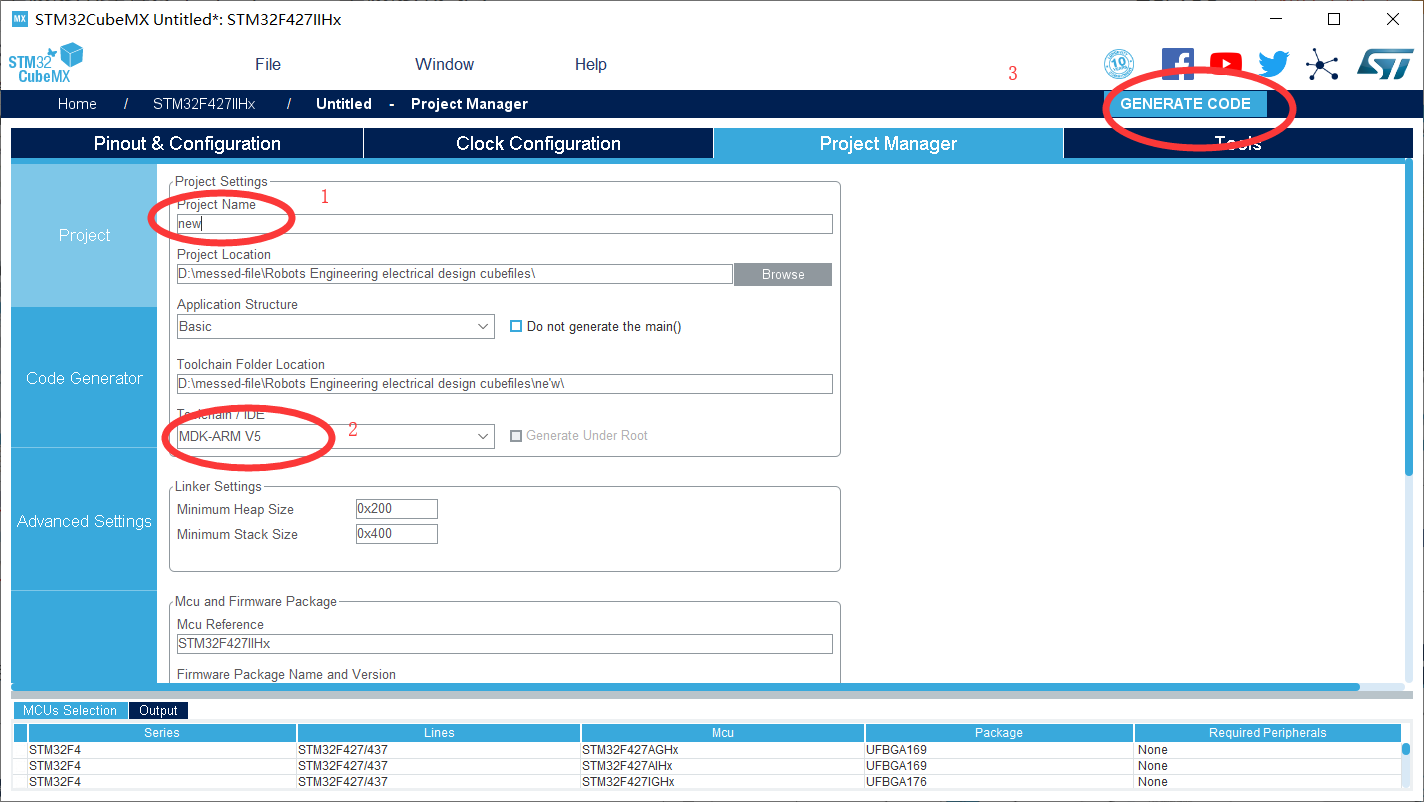1424x802 pixels.
Task: Select the STM32F427AGHx table row
Action: [707, 750]
